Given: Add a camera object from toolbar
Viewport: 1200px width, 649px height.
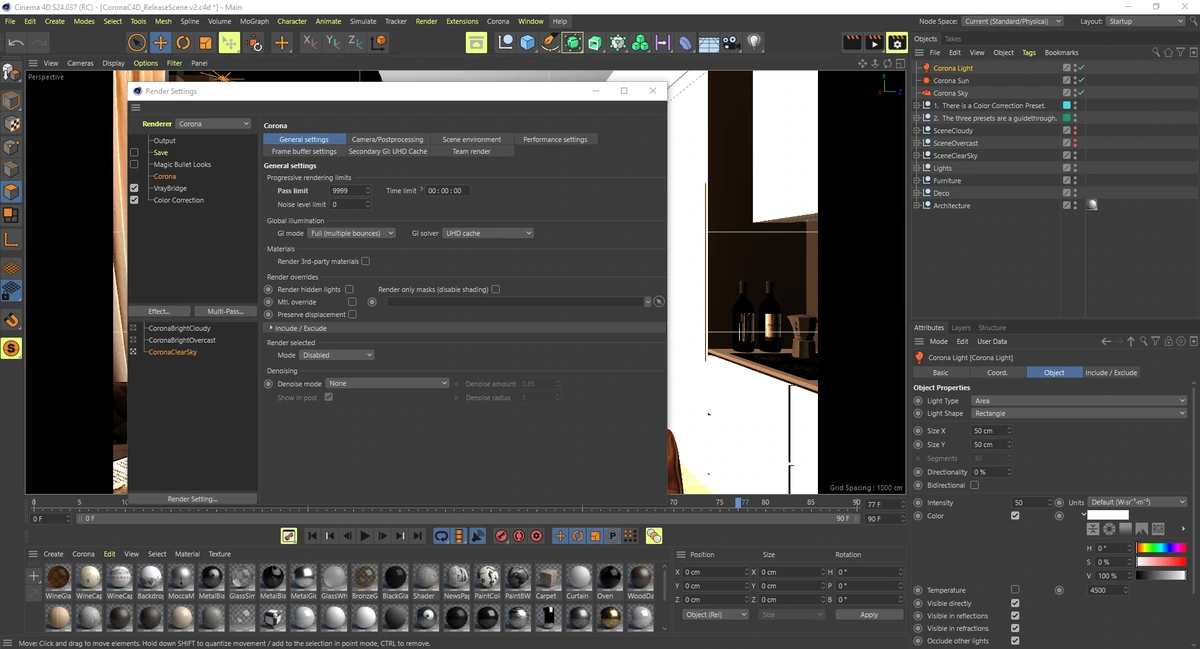Looking at the screenshot, I should (731, 42).
